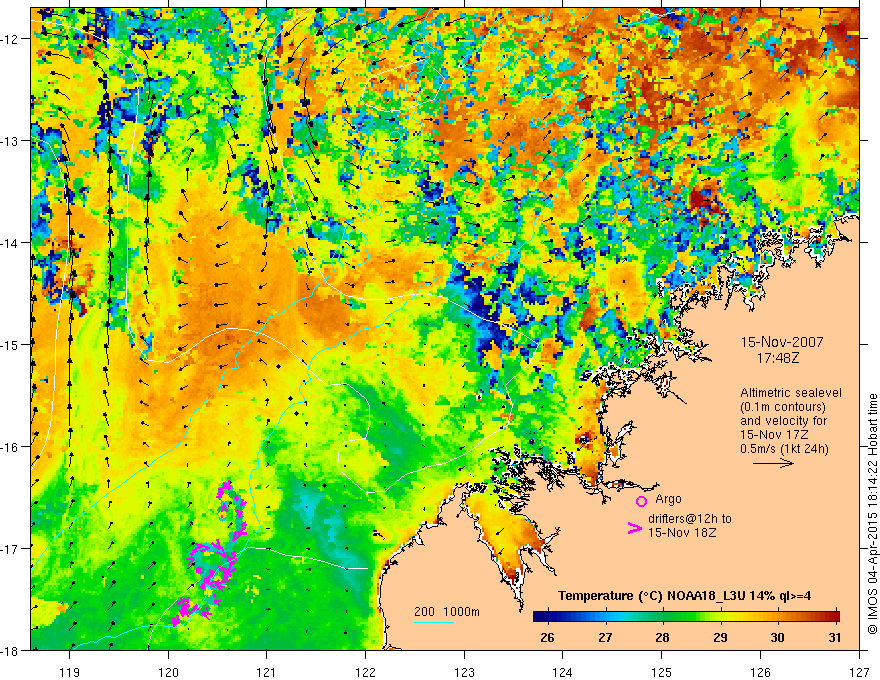Viewport: 880px width, 680px height.
Task: Click the 200 1000m depth contour label
Action: coord(447,612)
